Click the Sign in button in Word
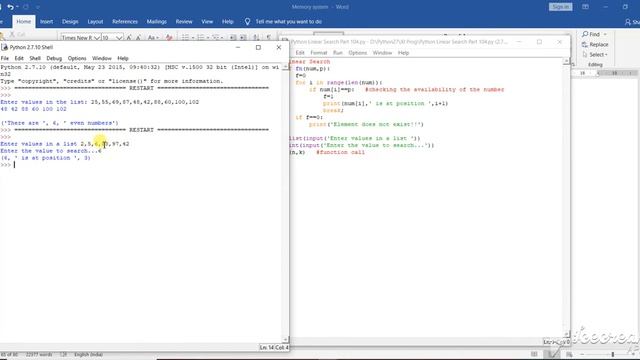The height and width of the screenshot is (360, 640). click(560, 7)
